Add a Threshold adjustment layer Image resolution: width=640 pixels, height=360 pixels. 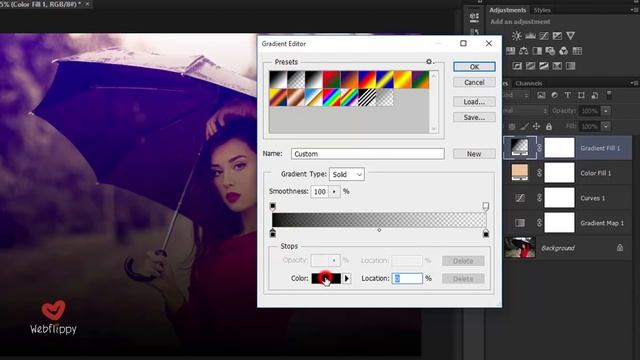(x=544, y=66)
